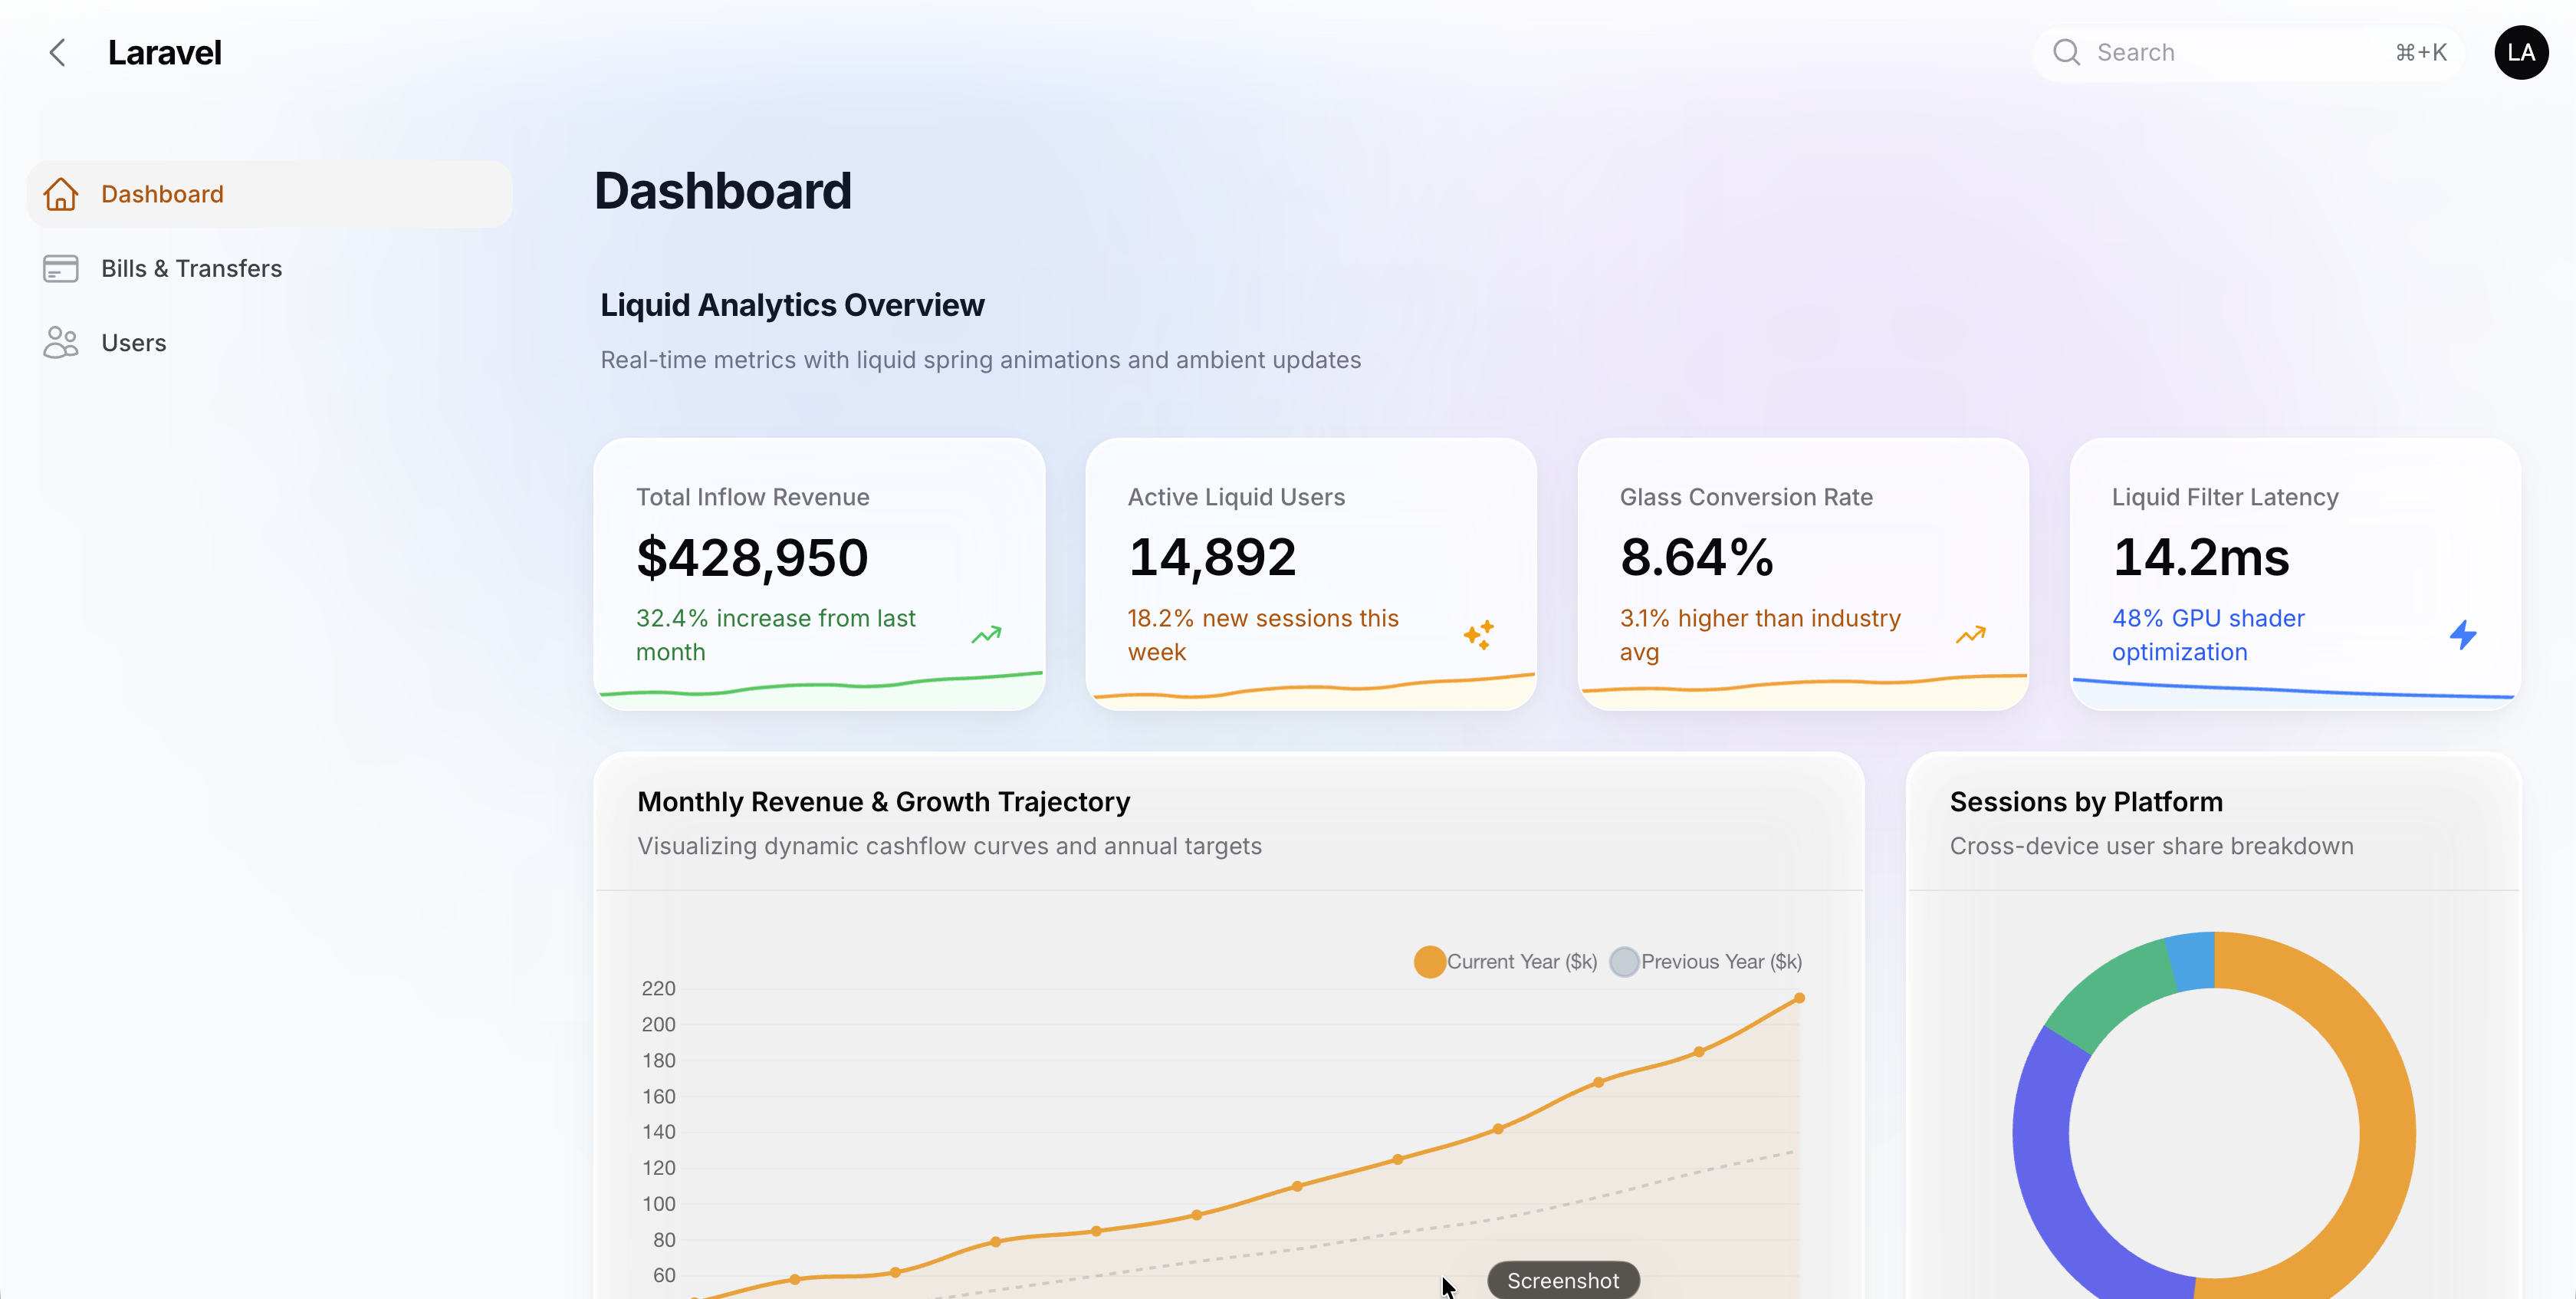
Task: Click the orange trend arrow in Conversion Rate card
Action: 1970,635
